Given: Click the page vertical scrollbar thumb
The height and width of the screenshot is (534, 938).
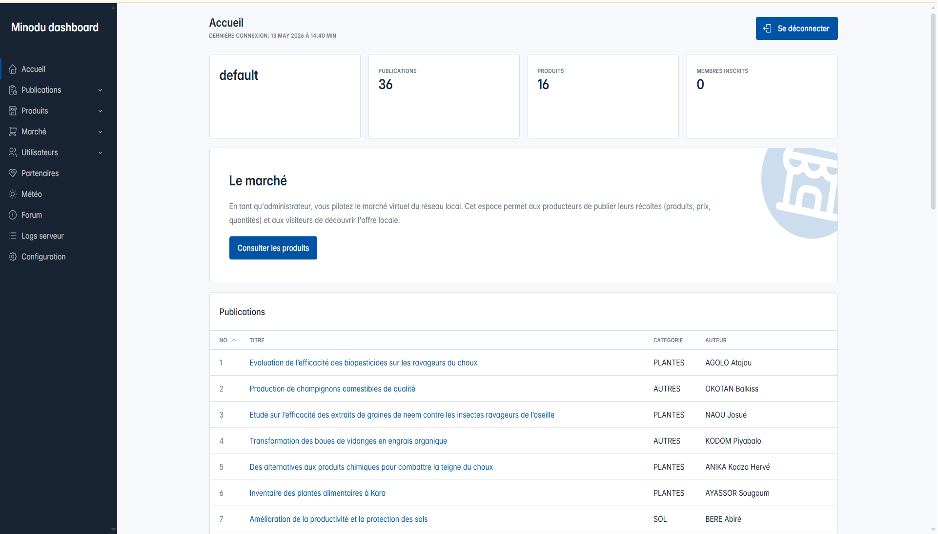Looking at the screenshot, I should (933, 111).
